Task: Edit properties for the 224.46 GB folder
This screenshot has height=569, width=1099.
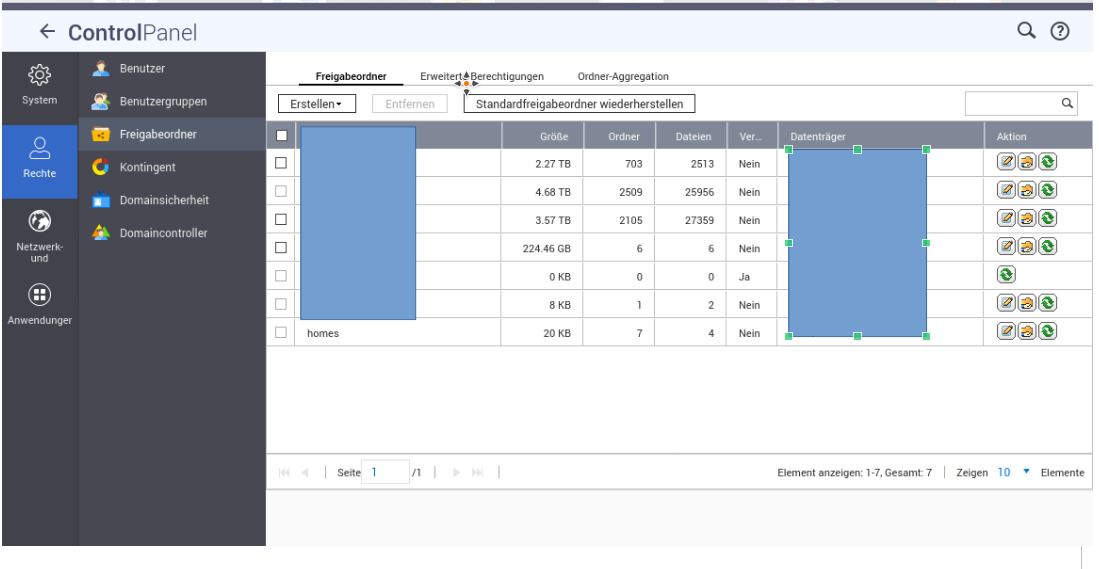Action: coord(1006,247)
